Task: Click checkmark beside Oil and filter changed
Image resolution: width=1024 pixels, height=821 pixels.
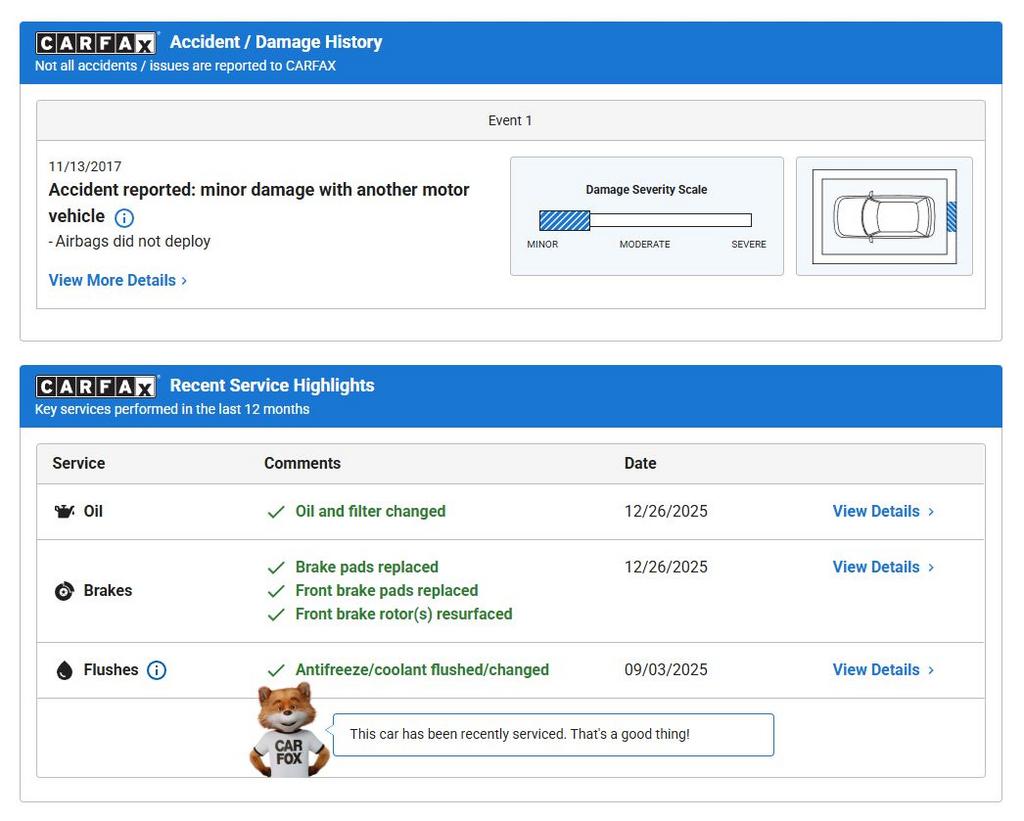Action: (276, 512)
